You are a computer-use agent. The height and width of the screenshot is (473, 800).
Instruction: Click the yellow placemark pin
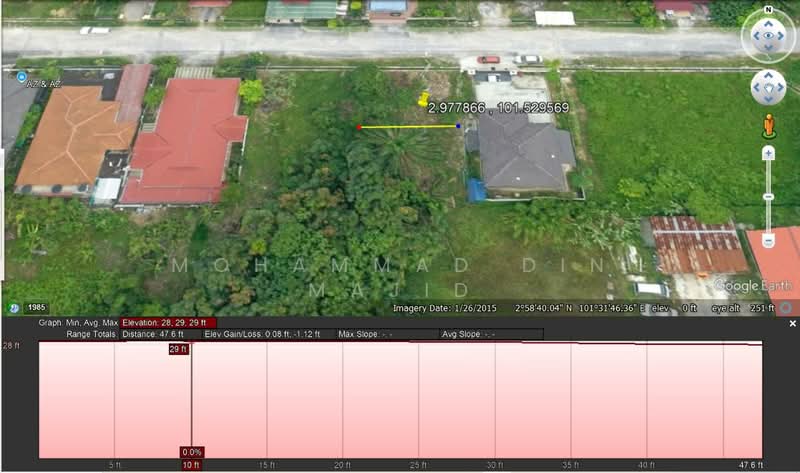[x=423, y=100]
